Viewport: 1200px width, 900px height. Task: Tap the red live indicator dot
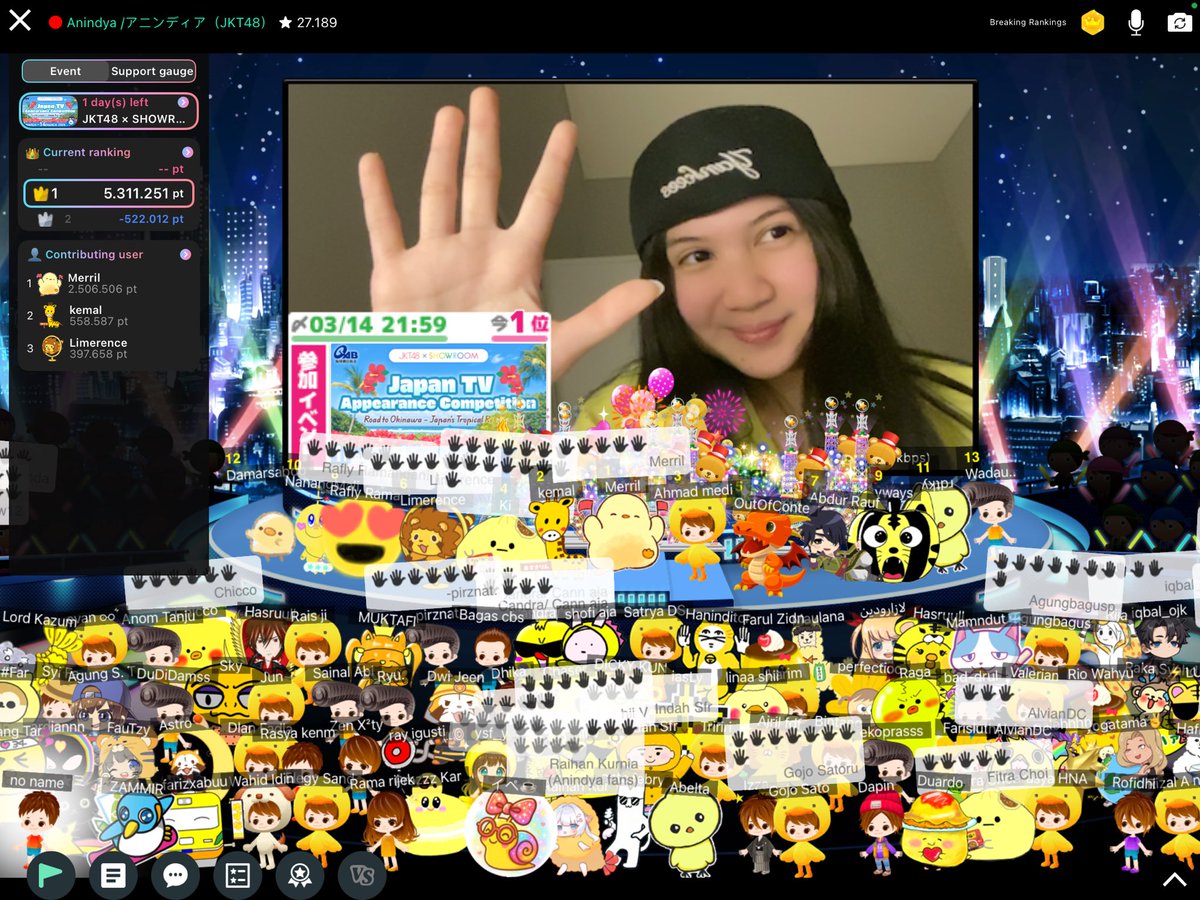click(56, 22)
